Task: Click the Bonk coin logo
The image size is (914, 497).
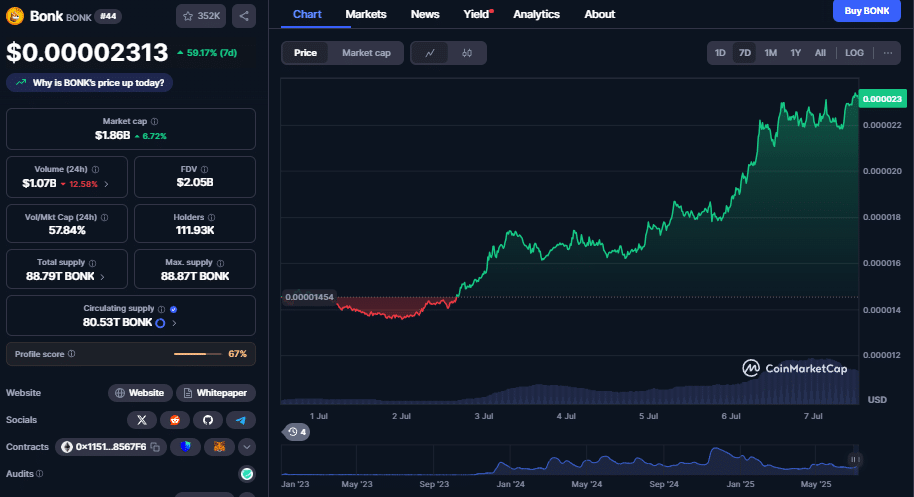Action: coord(15,16)
